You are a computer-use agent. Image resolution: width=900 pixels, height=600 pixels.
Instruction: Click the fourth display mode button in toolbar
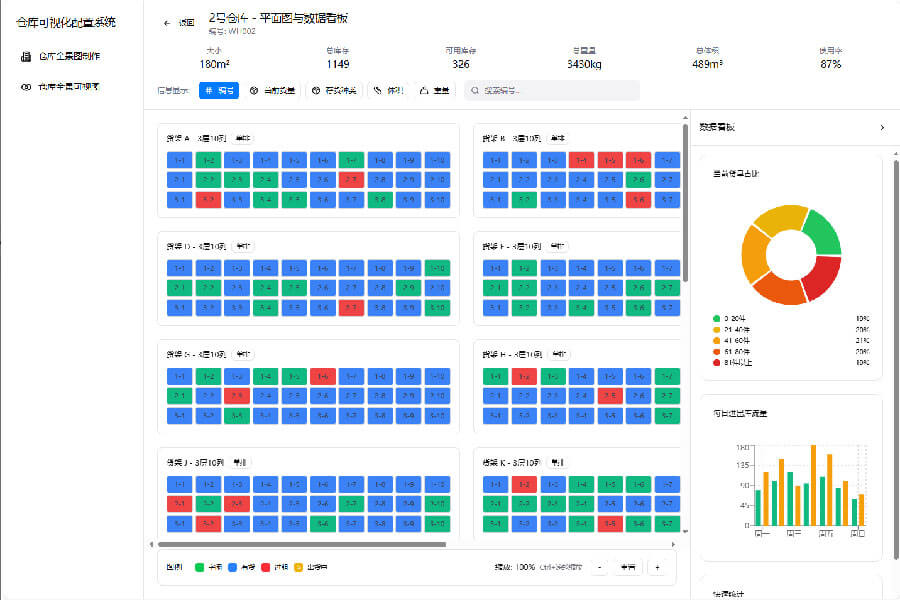pyautogui.click(x=389, y=91)
